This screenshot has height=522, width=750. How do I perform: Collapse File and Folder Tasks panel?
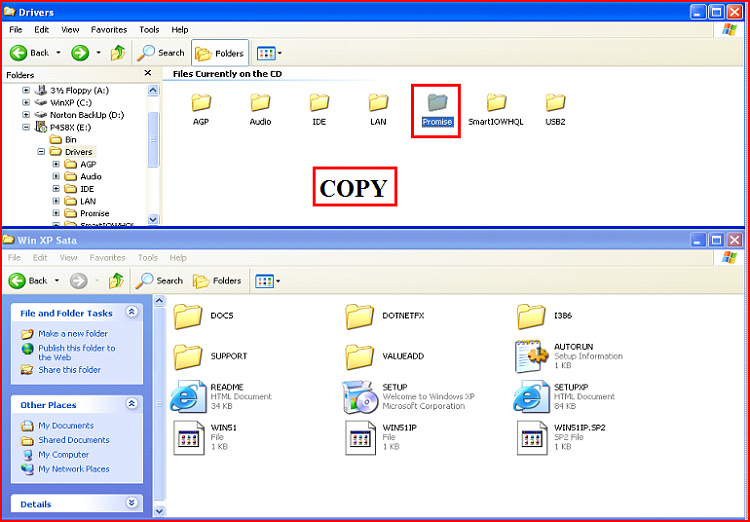point(132,312)
